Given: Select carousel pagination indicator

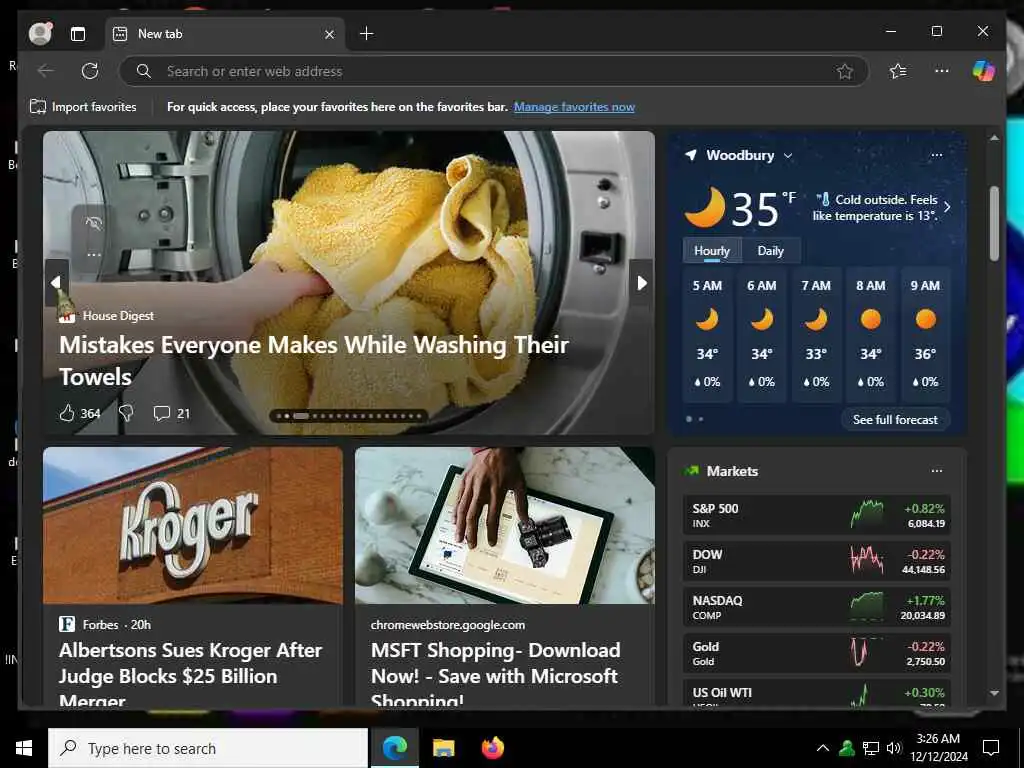Looking at the screenshot, I should coord(349,415).
